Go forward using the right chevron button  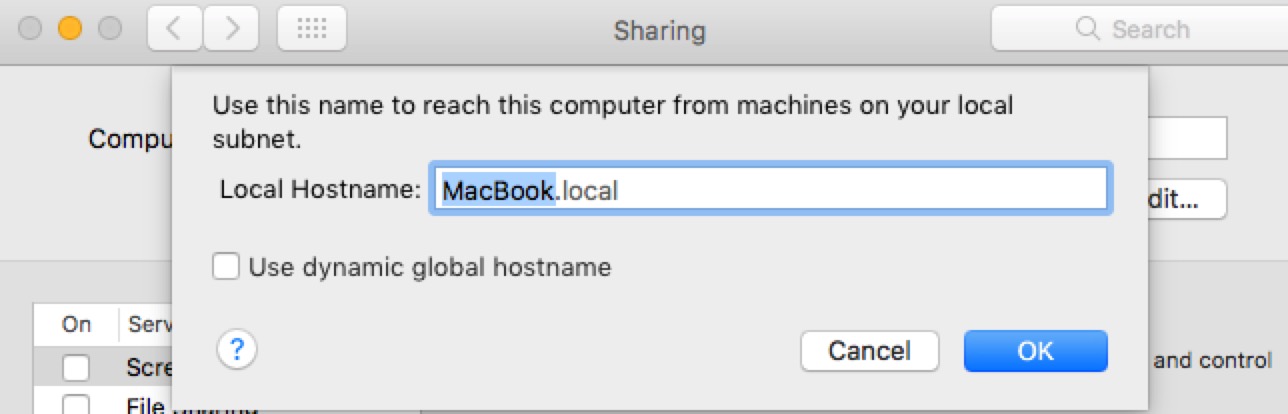[232, 29]
